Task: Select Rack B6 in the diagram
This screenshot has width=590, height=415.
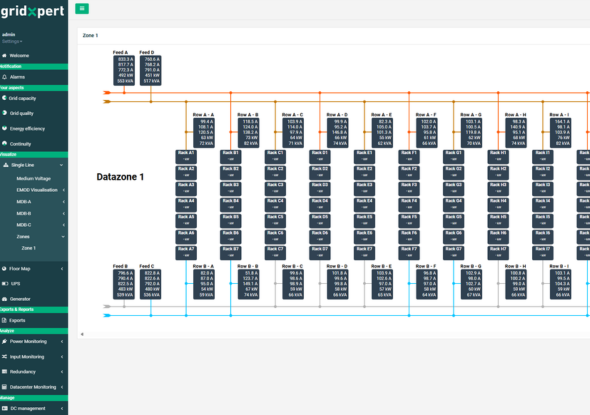Action: (231, 237)
